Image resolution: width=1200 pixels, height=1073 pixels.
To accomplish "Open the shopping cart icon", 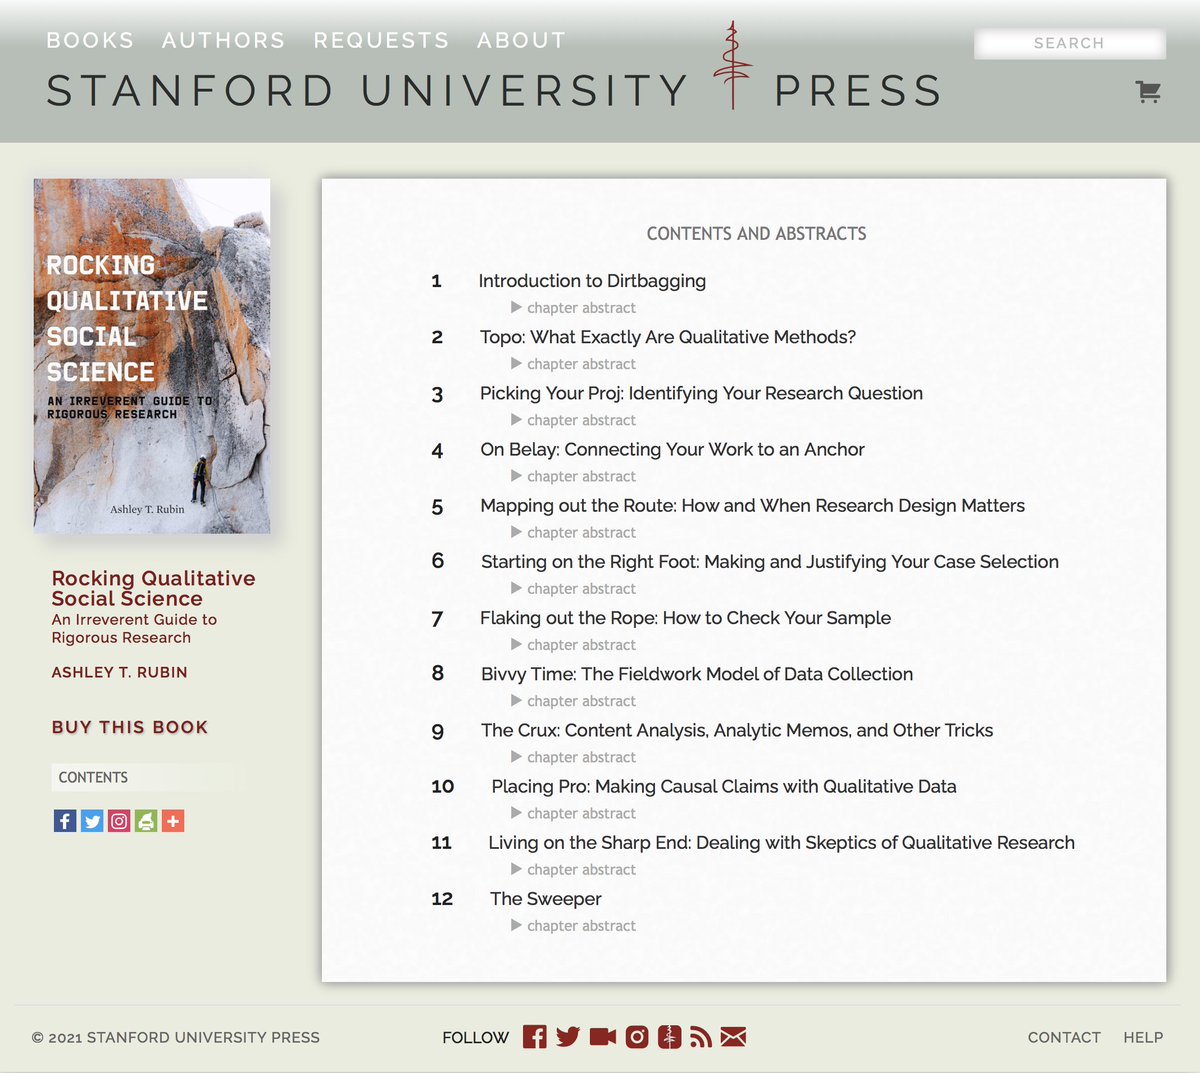I will click(x=1148, y=92).
